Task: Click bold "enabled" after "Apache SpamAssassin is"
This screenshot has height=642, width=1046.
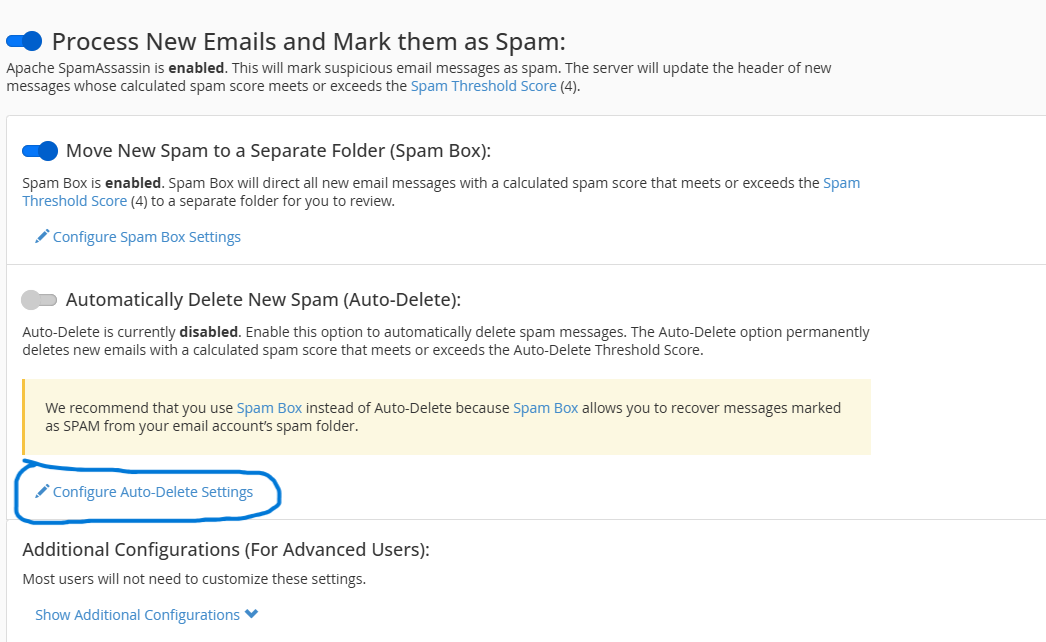Action: tap(195, 68)
